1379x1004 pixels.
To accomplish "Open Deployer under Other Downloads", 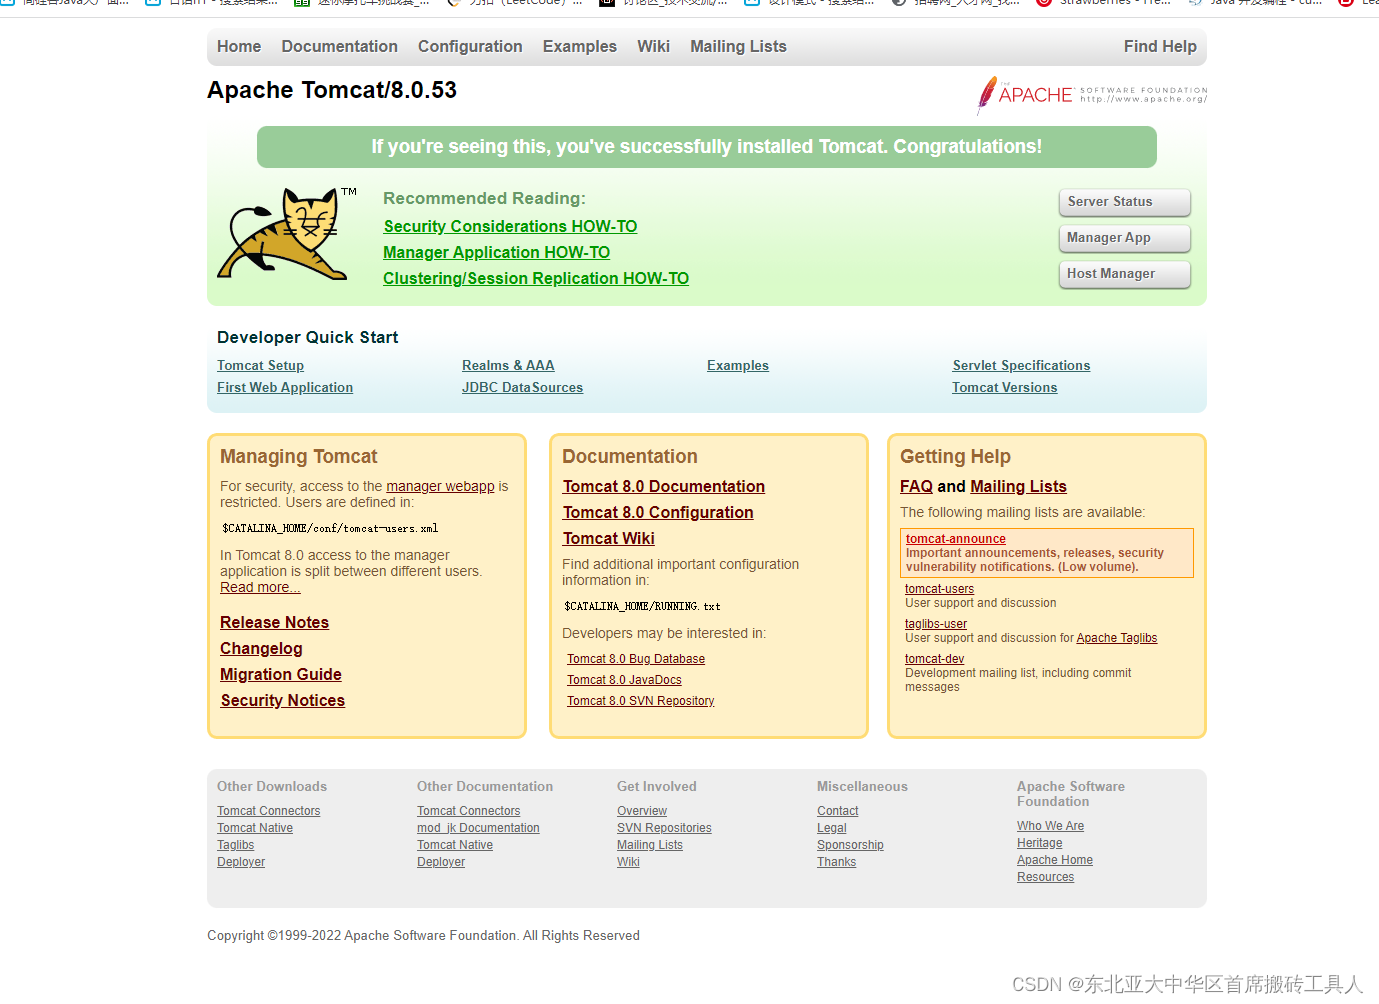I will point(241,862).
